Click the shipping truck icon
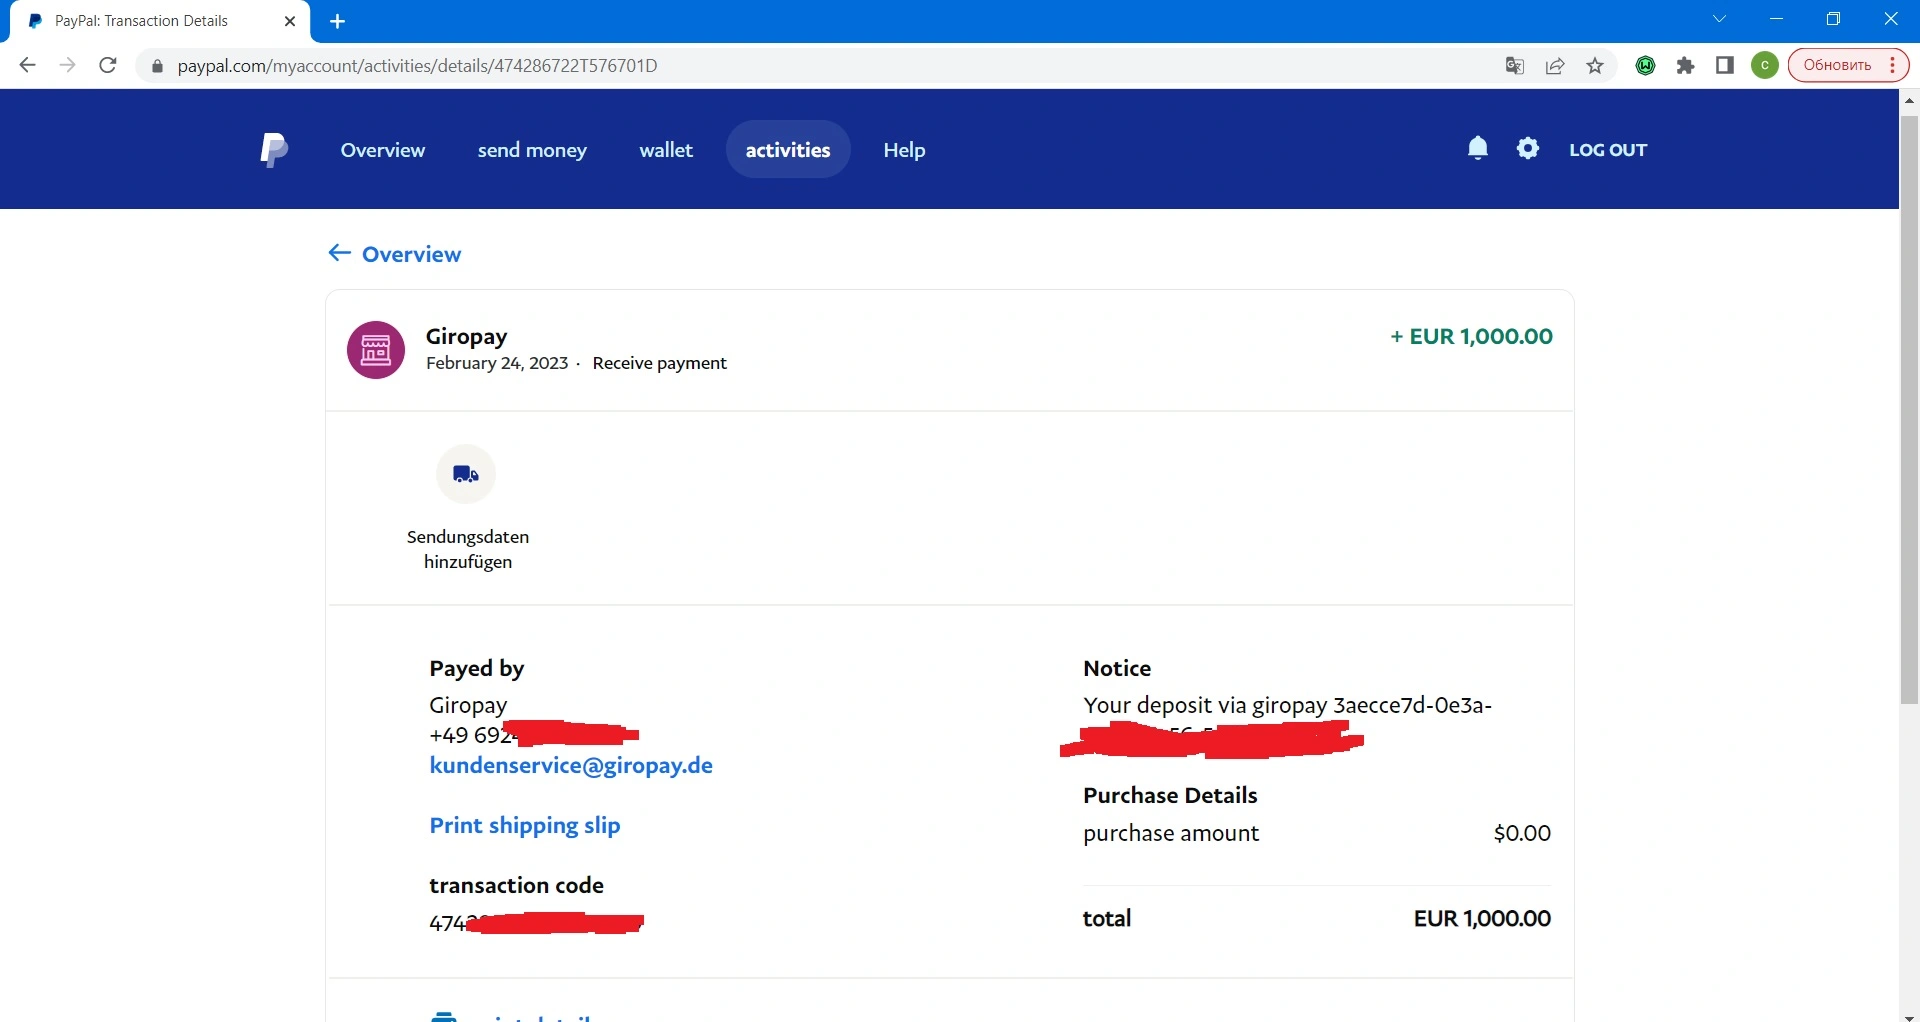The width and height of the screenshot is (1920, 1022). pos(466,474)
